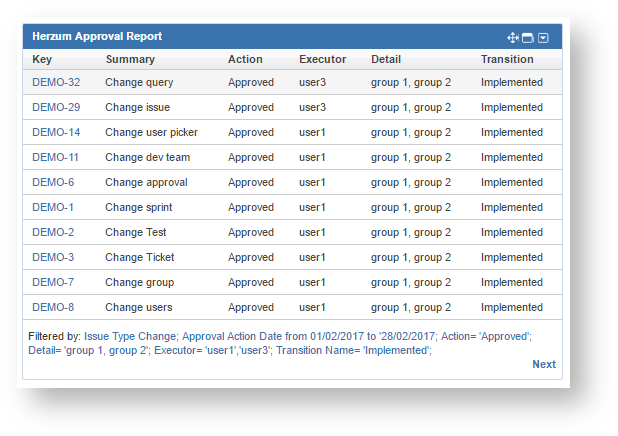This screenshot has width=618, height=436.
Task: Open the gadget options dropdown arrow
Action: (x=543, y=37)
